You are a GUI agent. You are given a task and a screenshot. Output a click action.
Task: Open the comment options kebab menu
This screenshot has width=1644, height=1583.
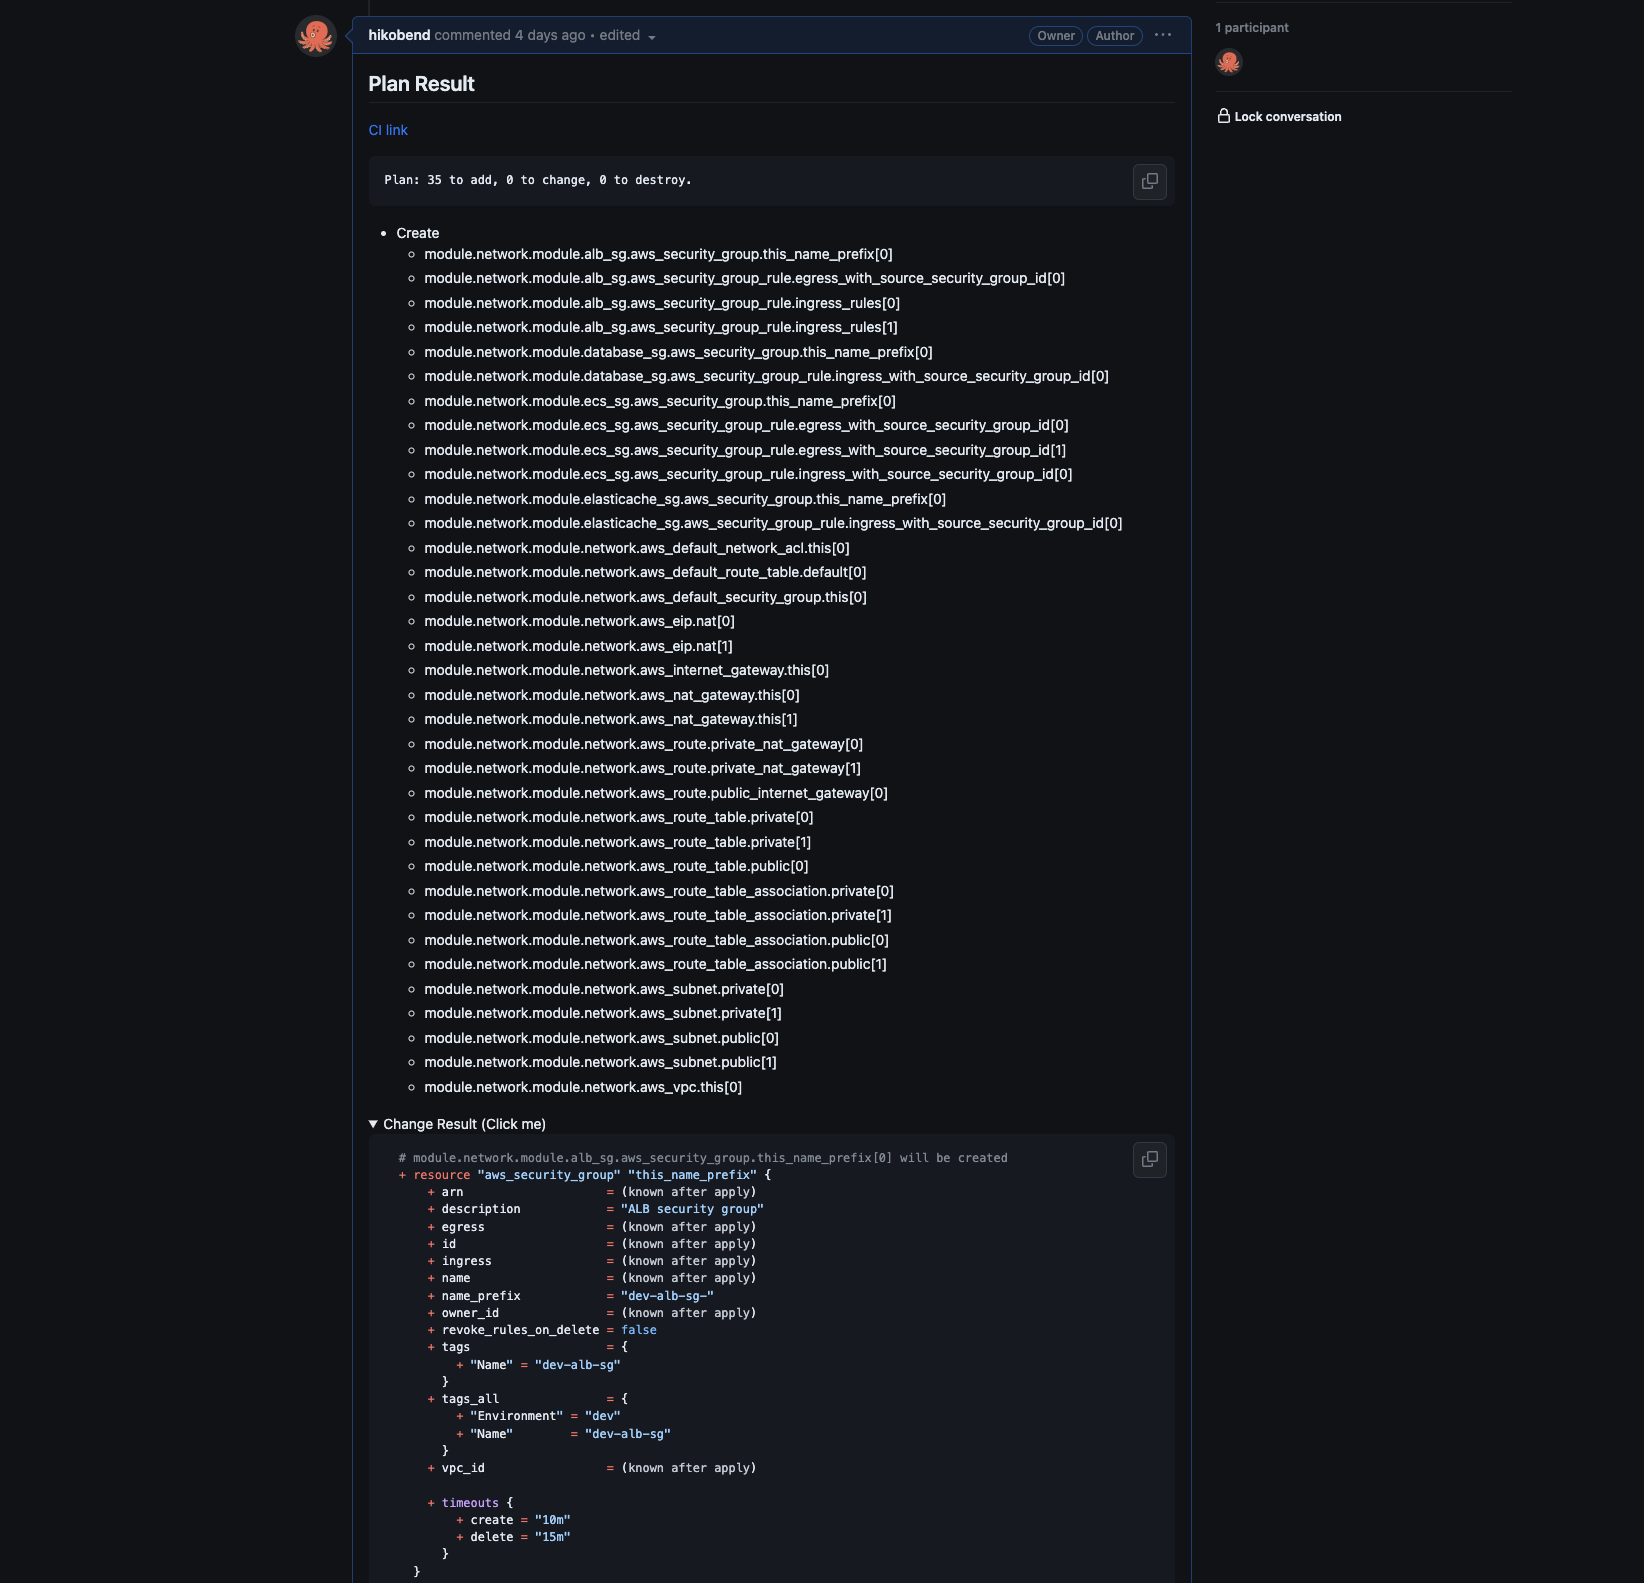(1163, 35)
